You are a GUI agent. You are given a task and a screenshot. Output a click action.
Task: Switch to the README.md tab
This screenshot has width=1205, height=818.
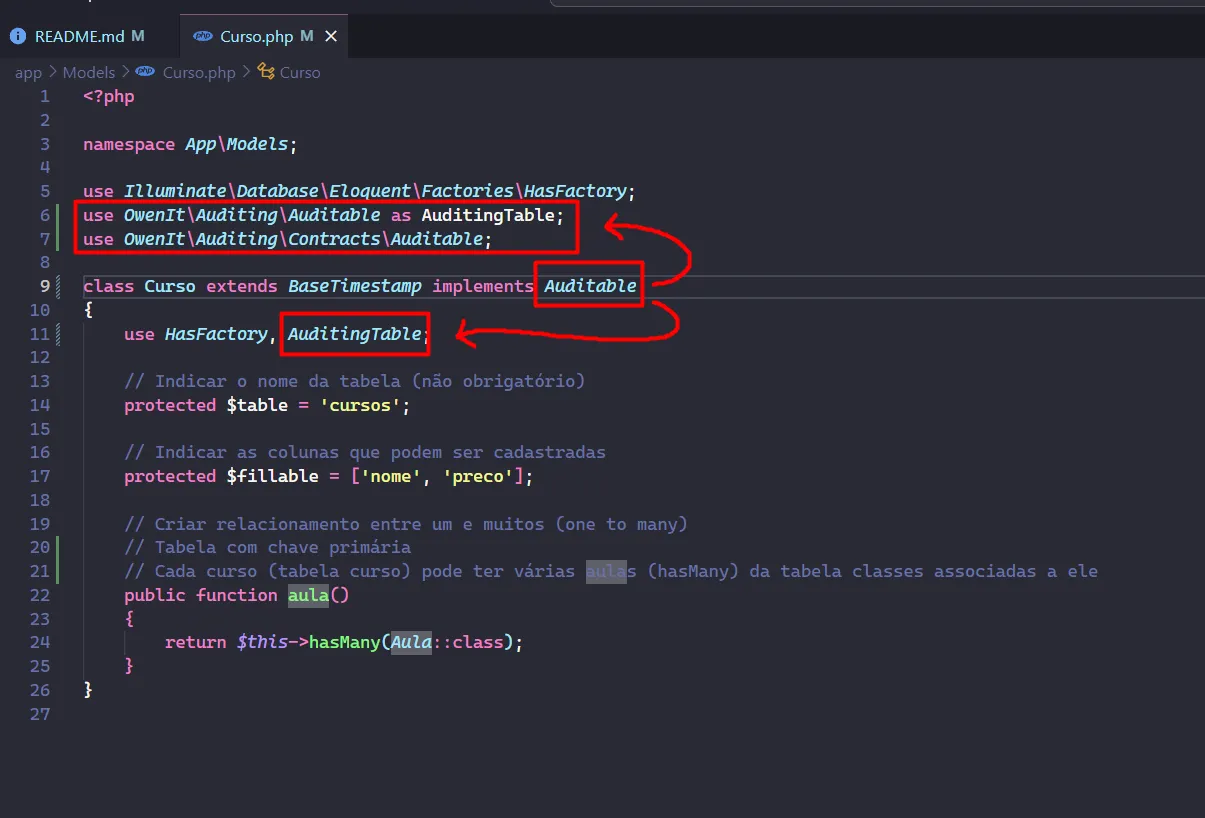coord(79,36)
